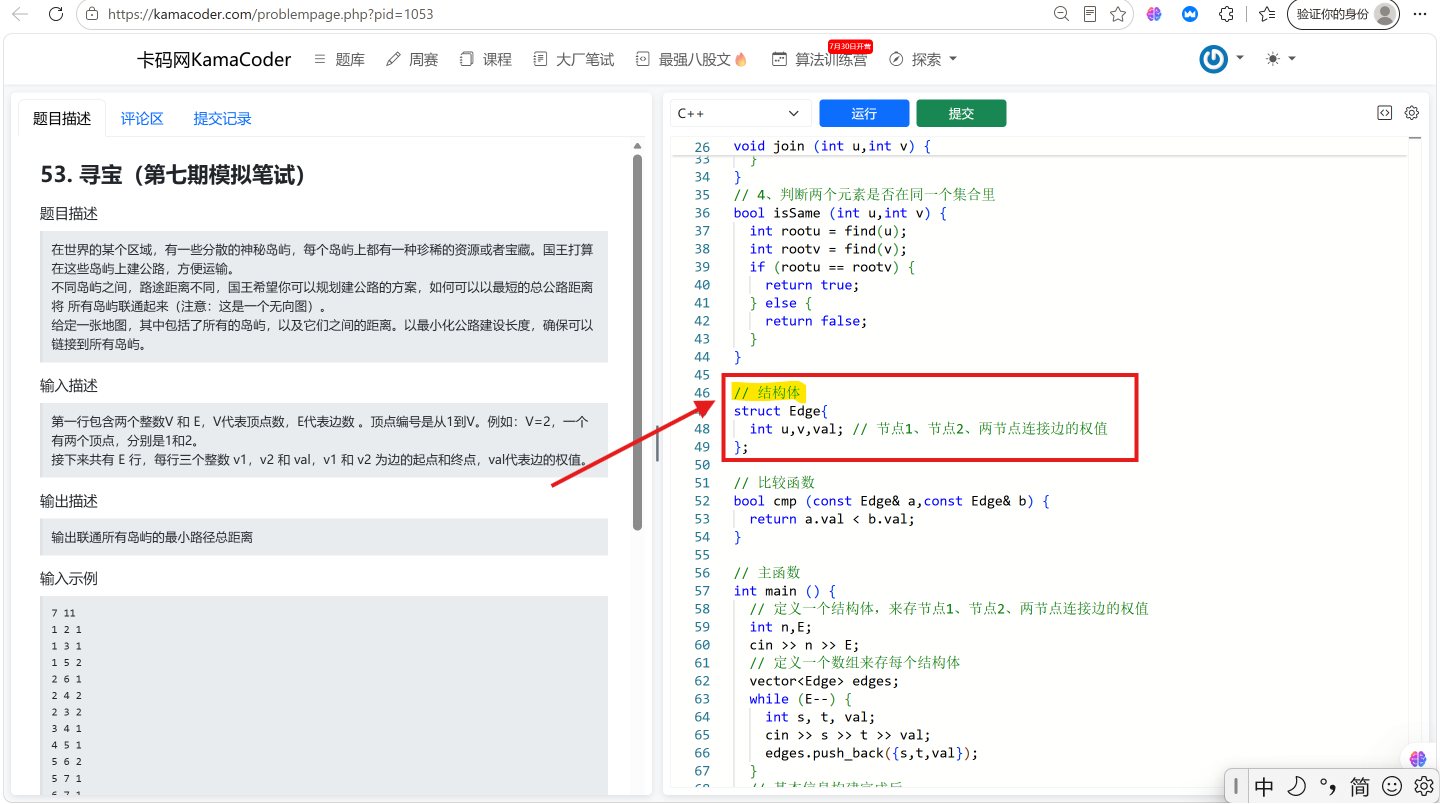Image resolution: width=1440 pixels, height=804 pixels.
Task: Add this page to favorites star
Action: click(1118, 14)
